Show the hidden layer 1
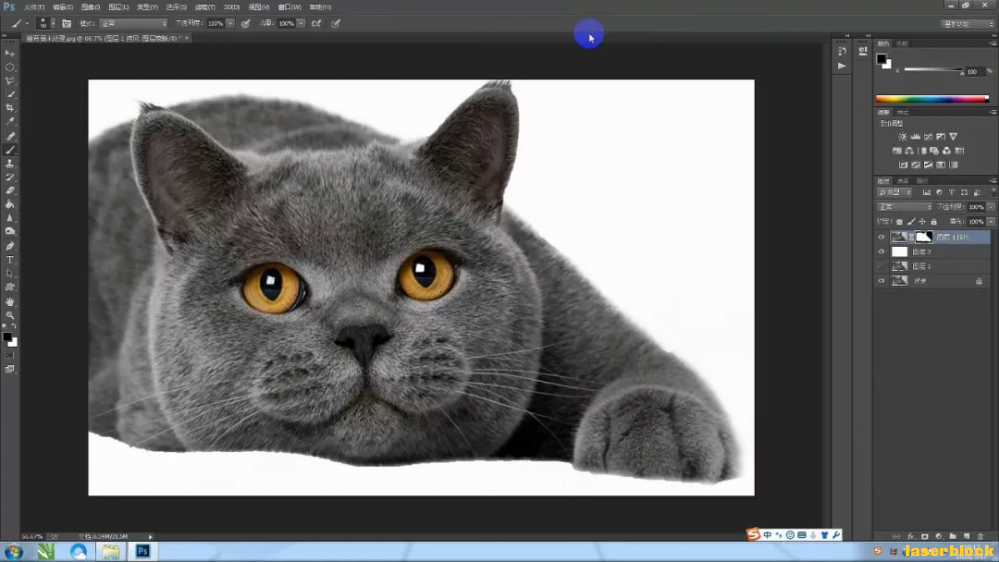The width and height of the screenshot is (999, 562). [x=881, y=266]
